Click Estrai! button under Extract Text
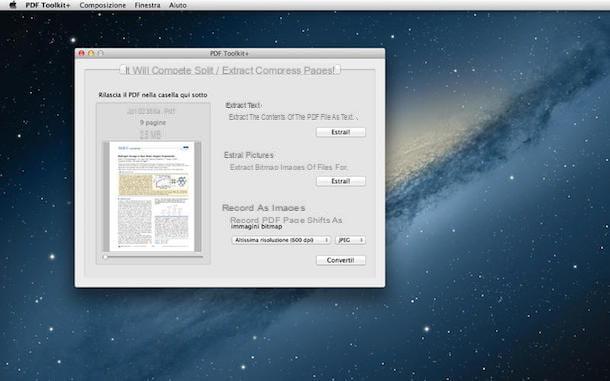Screen dimensions: 610x381 tap(341, 132)
